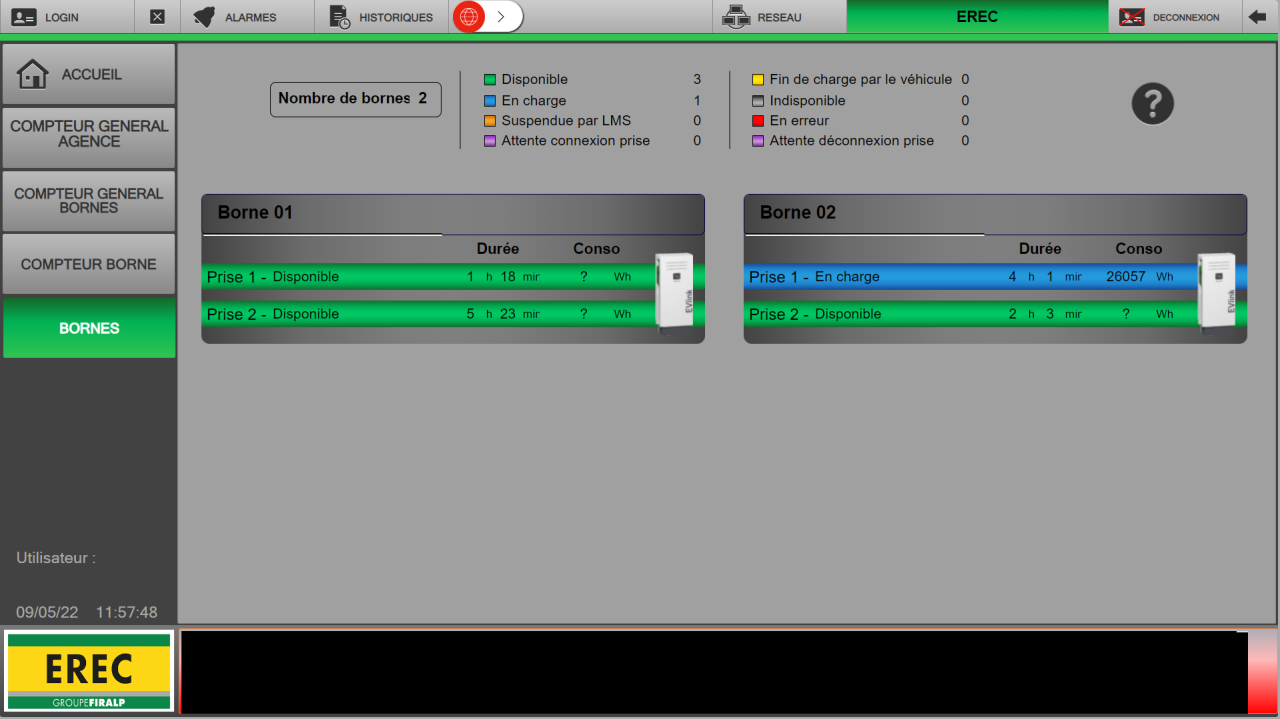
Task: Click the back arrow icon in top bar
Action: tap(1257, 17)
